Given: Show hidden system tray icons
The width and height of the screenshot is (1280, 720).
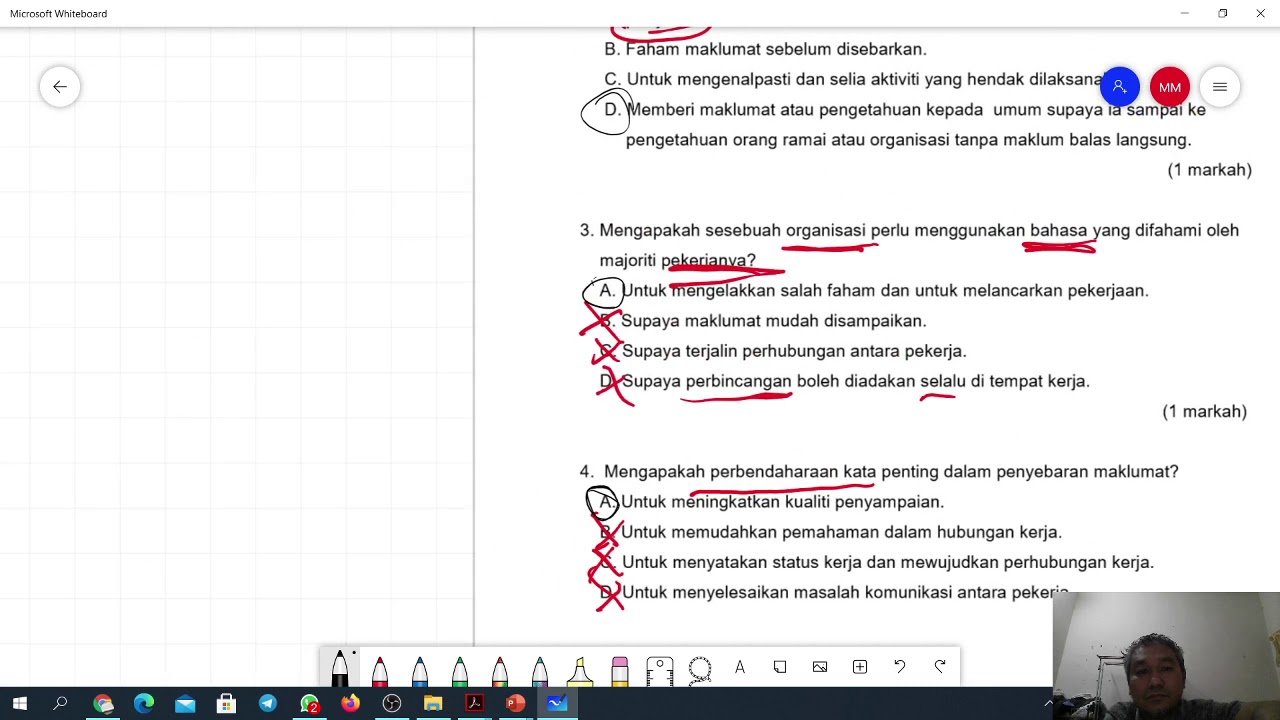Looking at the screenshot, I should (1048, 704).
